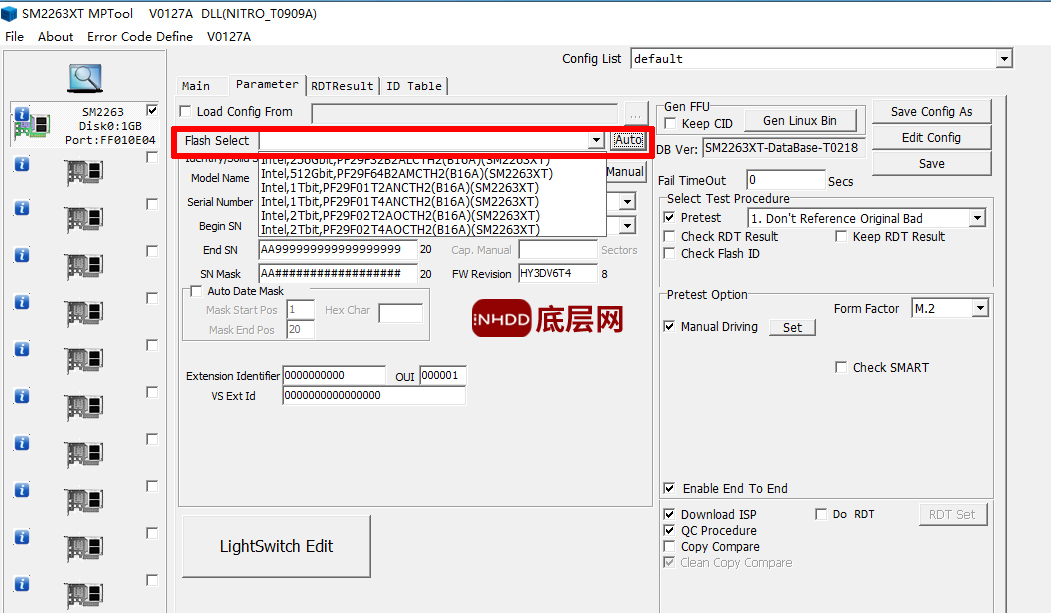1051x613 pixels.
Task: Enable the Keep CID checkbox
Action: (x=670, y=123)
